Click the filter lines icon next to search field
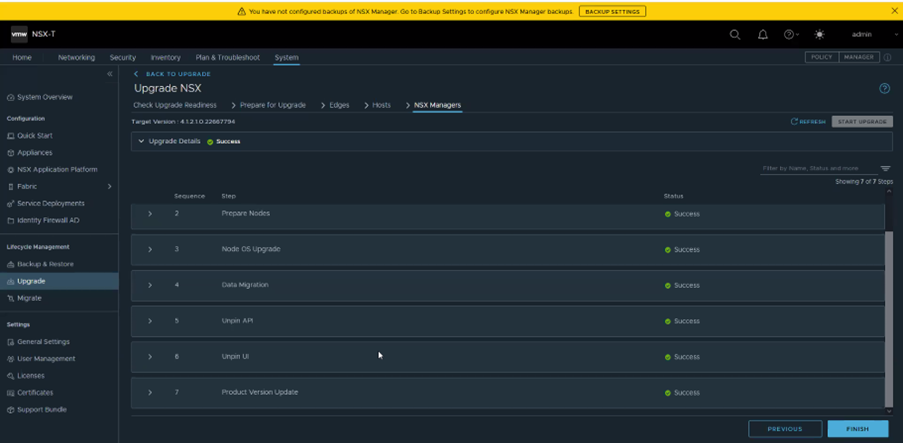The image size is (903, 443). pyautogui.click(x=886, y=168)
